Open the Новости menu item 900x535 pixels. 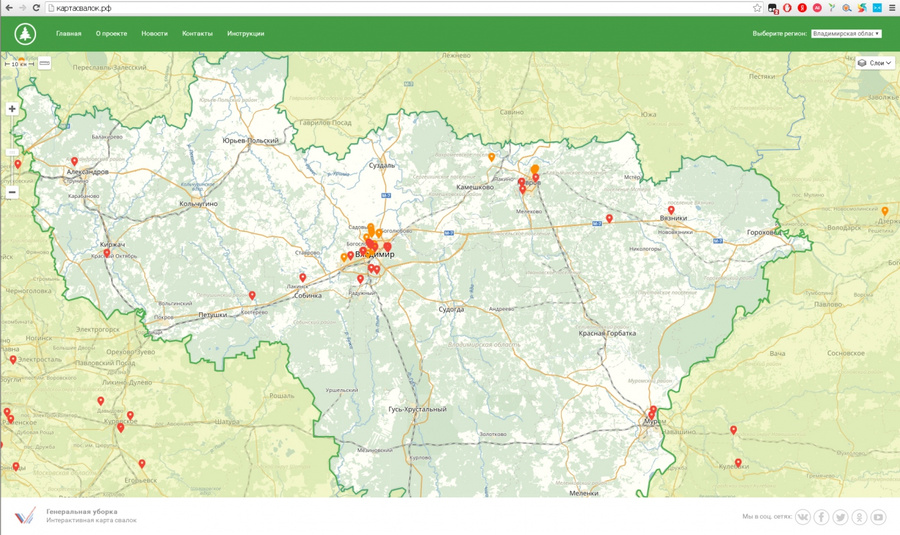[155, 33]
